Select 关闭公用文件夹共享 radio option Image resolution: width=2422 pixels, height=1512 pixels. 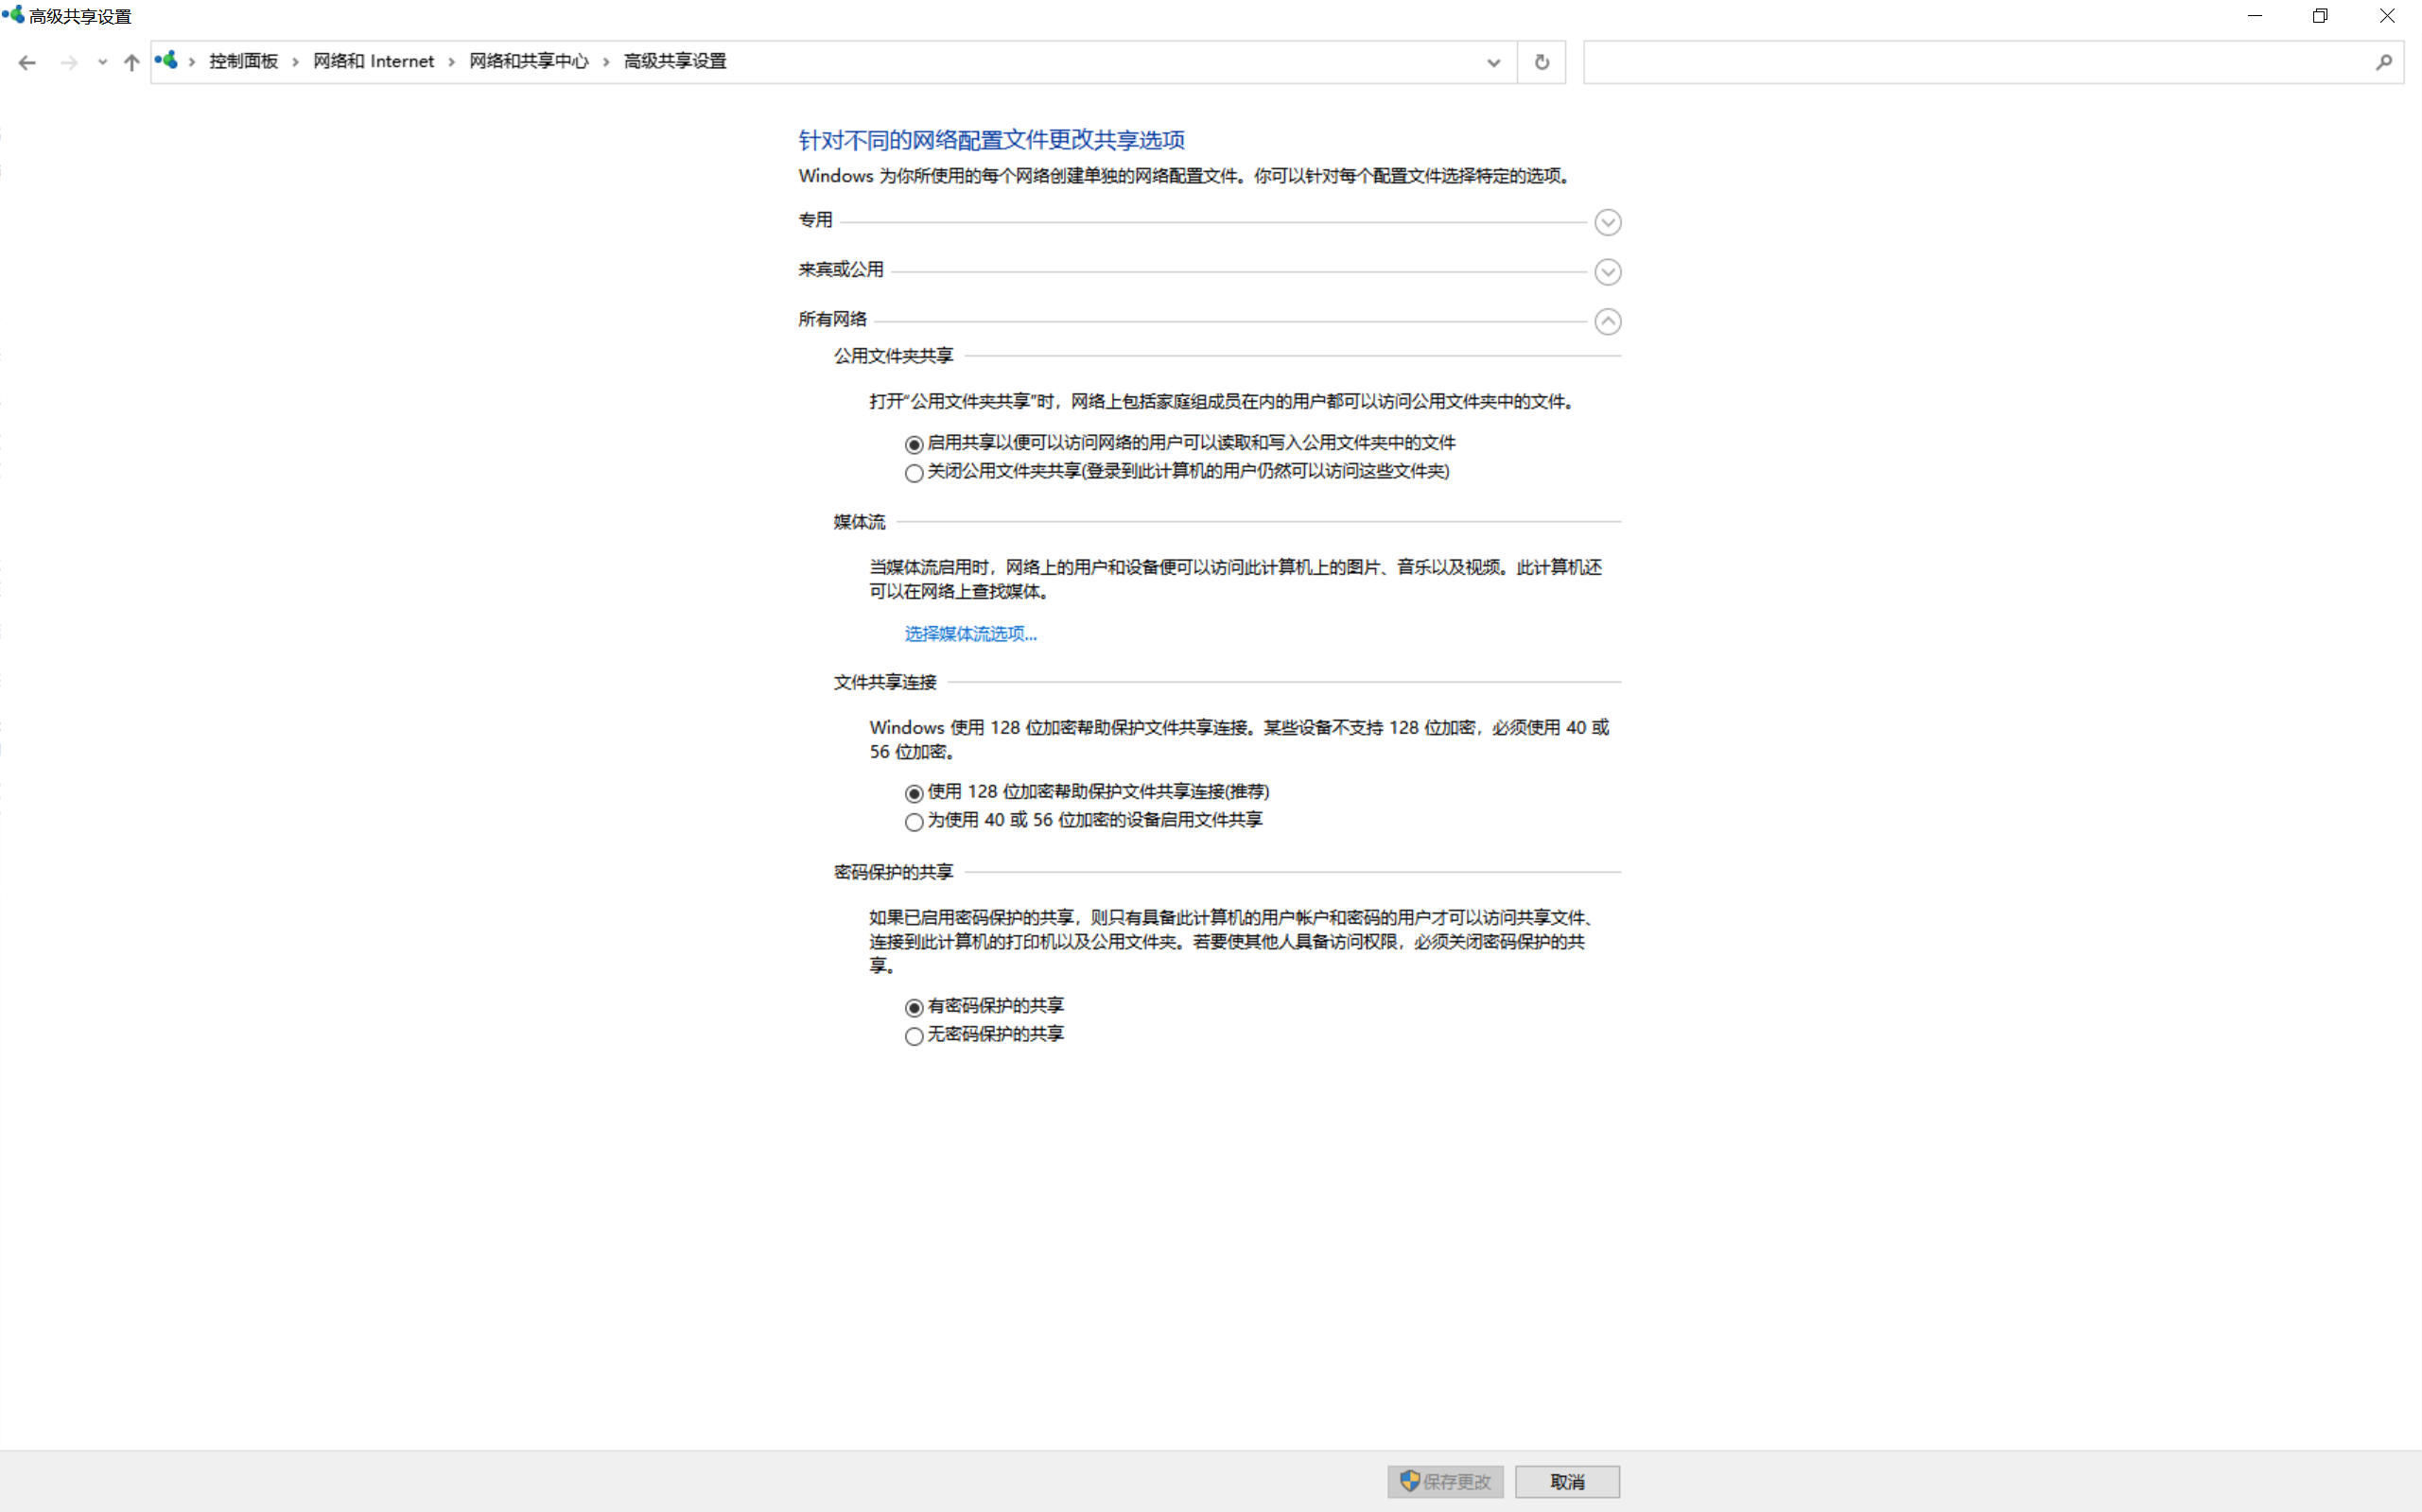(x=914, y=473)
